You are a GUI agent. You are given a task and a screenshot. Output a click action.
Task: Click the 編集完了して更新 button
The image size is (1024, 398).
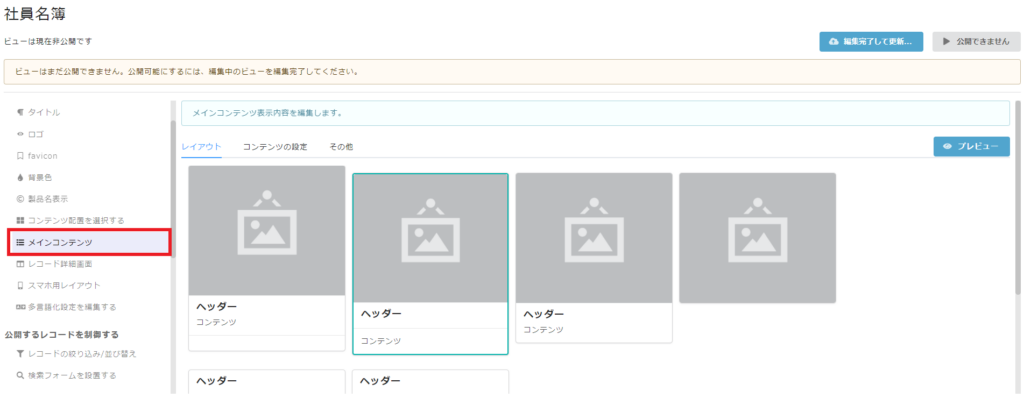pyautogui.click(x=871, y=42)
